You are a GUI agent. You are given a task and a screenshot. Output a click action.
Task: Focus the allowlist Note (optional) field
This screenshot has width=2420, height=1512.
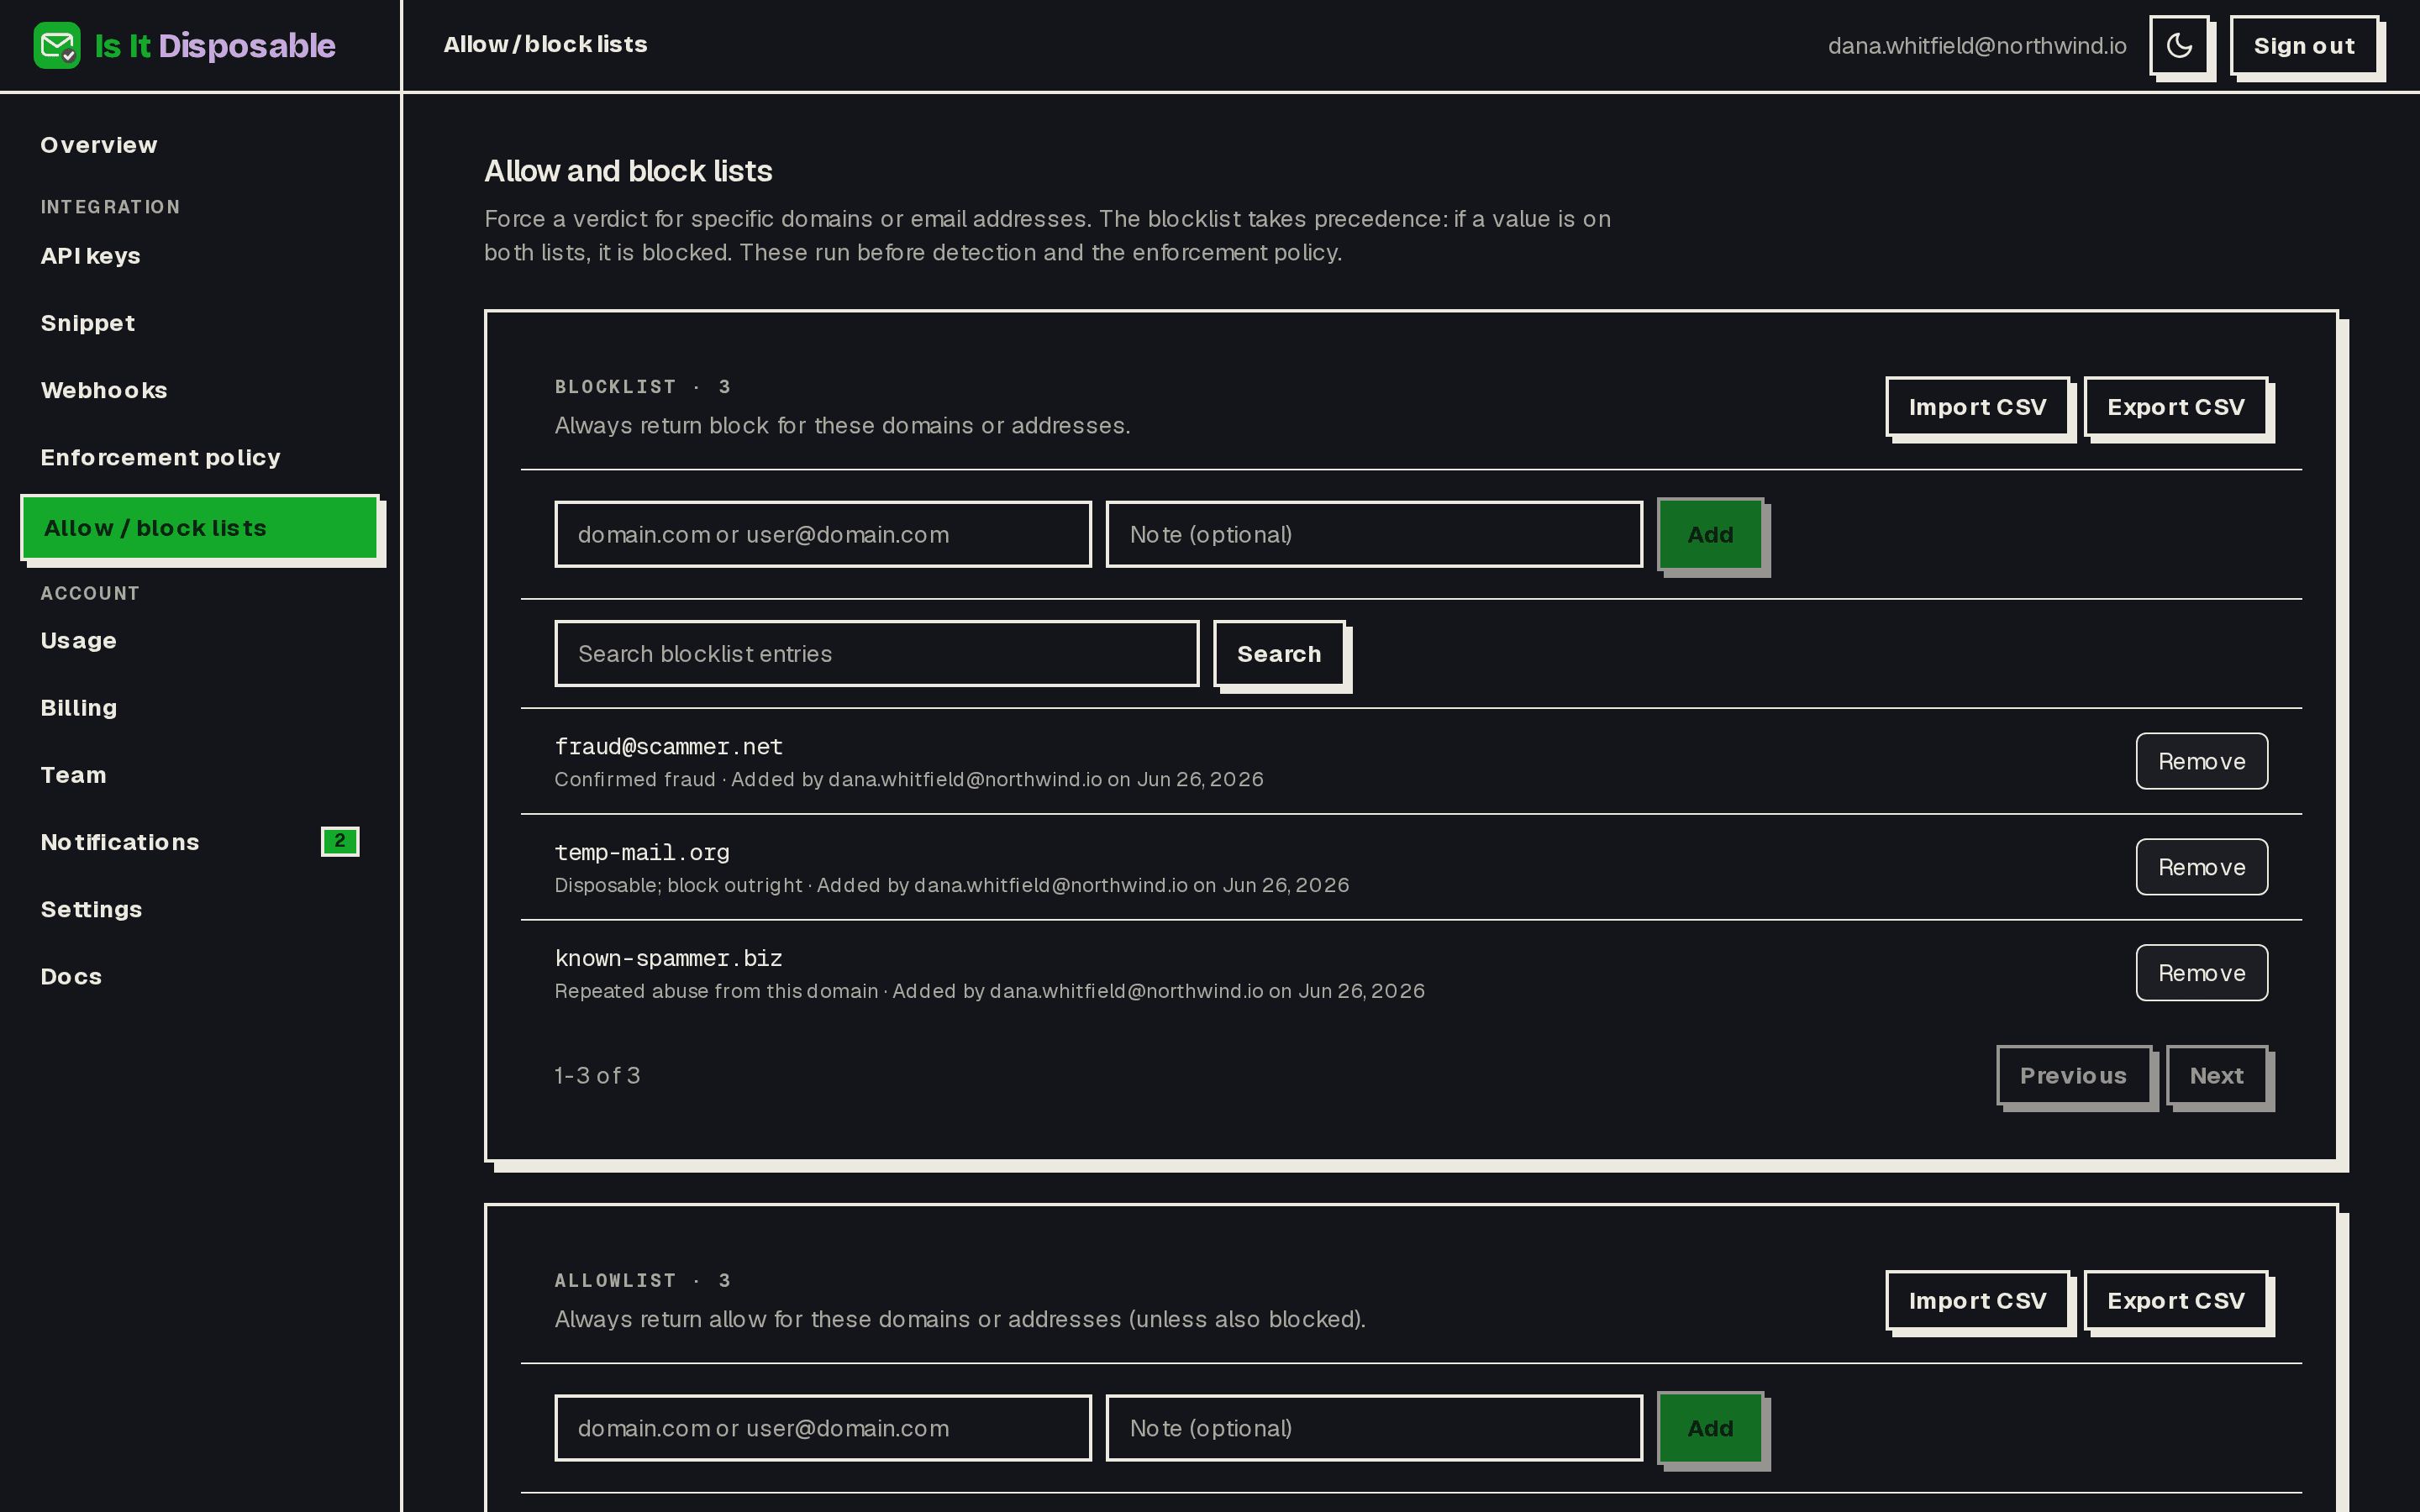click(1374, 1428)
